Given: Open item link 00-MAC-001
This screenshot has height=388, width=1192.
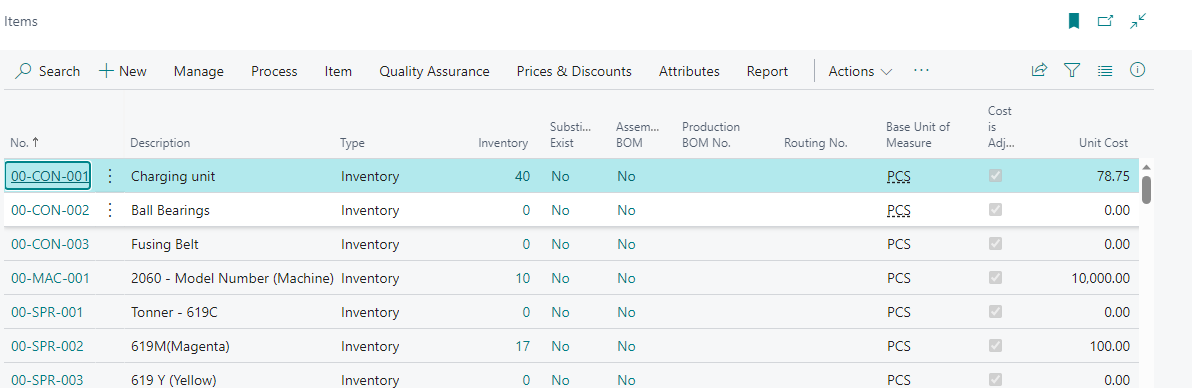Looking at the screenshot, I should (50, 278).
